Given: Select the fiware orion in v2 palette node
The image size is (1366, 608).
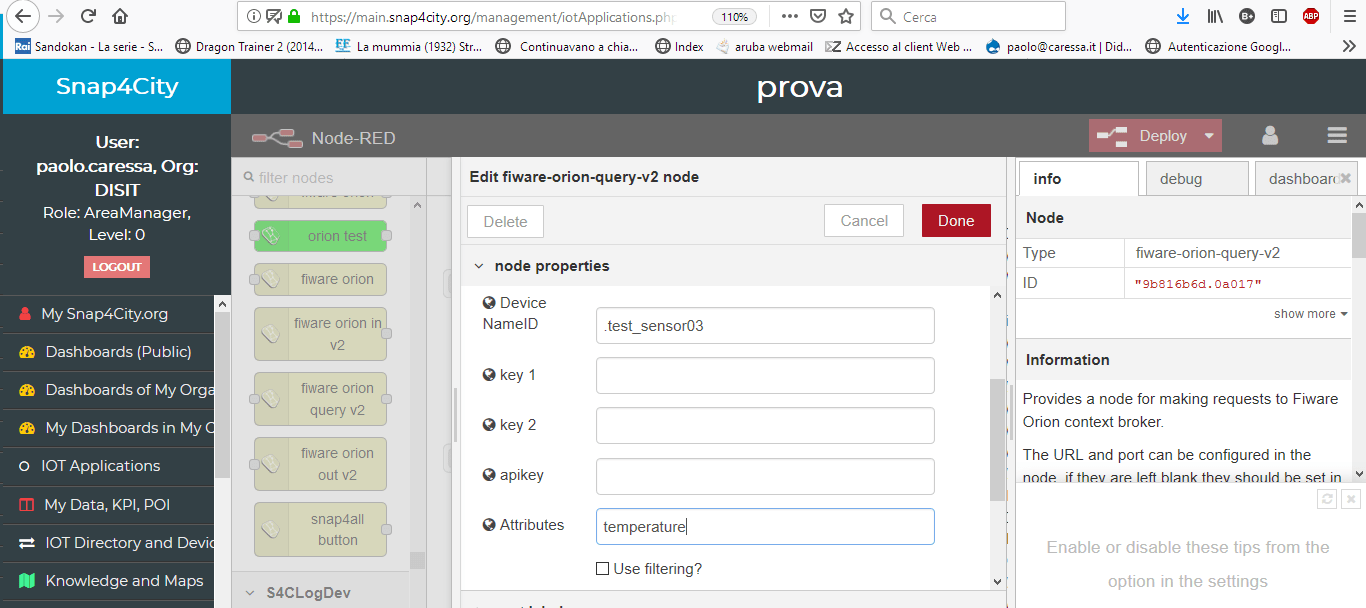Looking at the screenshot, I should (x=320, y=334).
